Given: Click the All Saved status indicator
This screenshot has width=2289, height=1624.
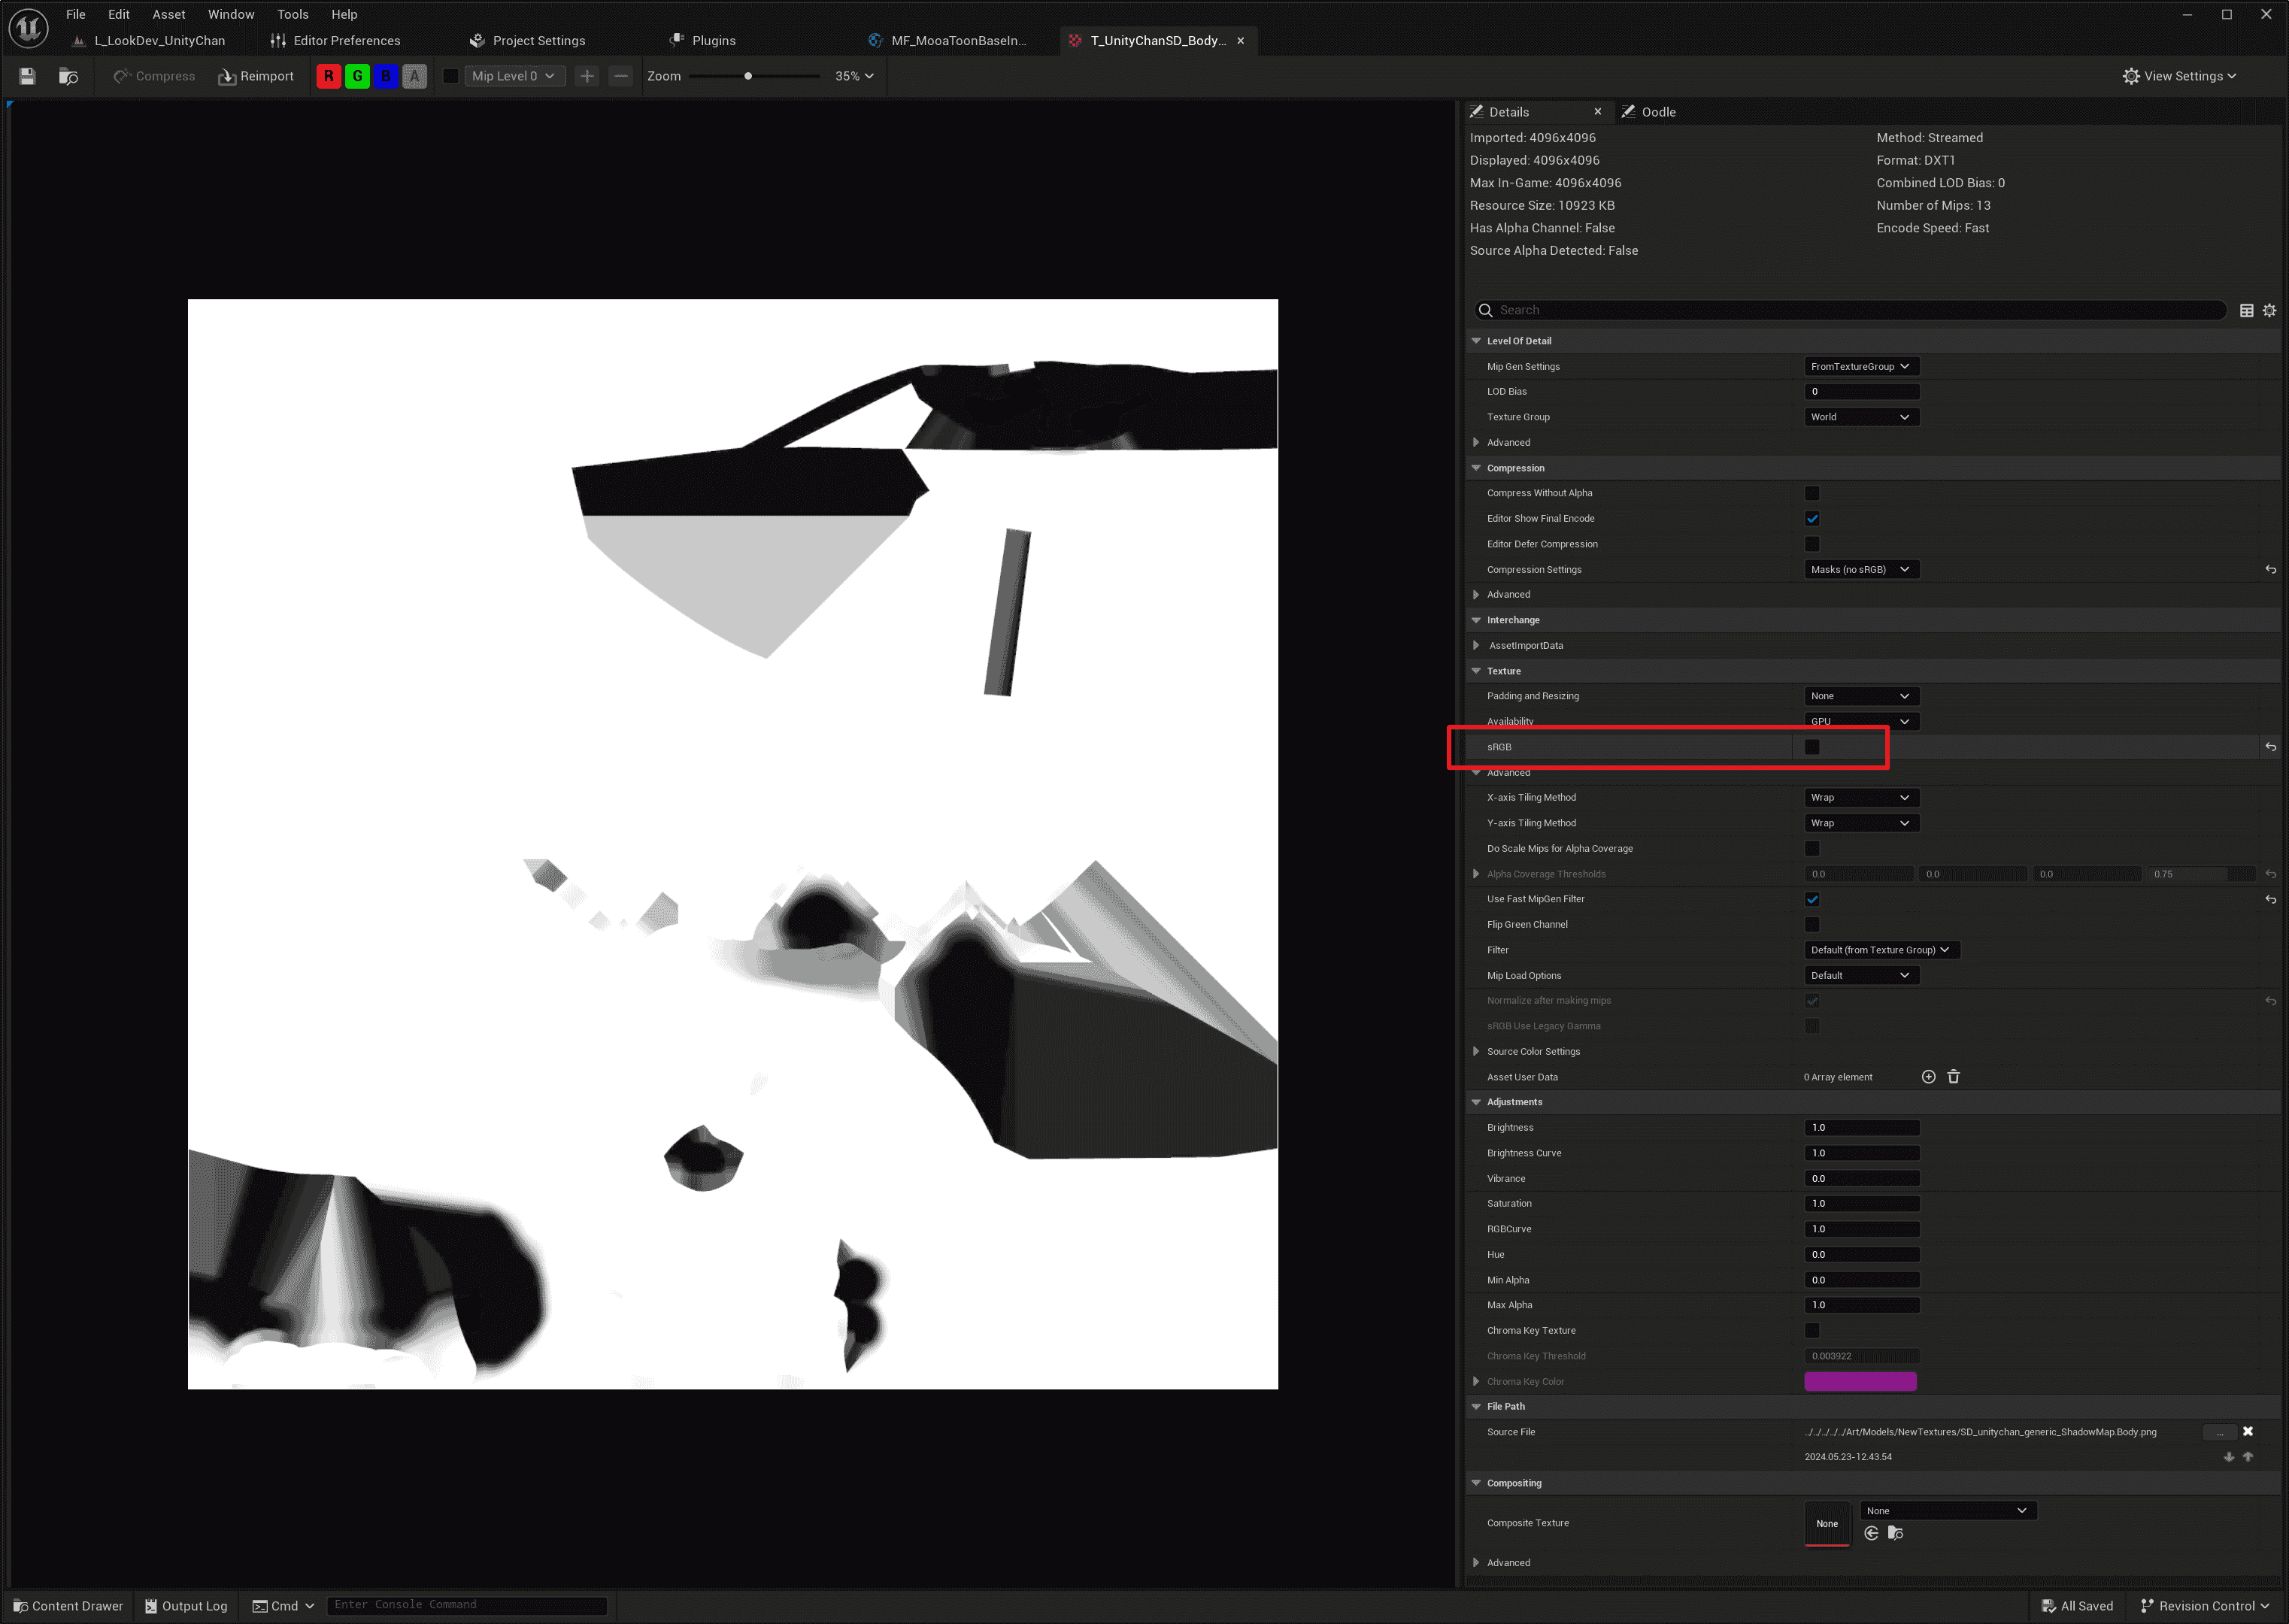Looking at the screenshot, I should (2077, 1606).
